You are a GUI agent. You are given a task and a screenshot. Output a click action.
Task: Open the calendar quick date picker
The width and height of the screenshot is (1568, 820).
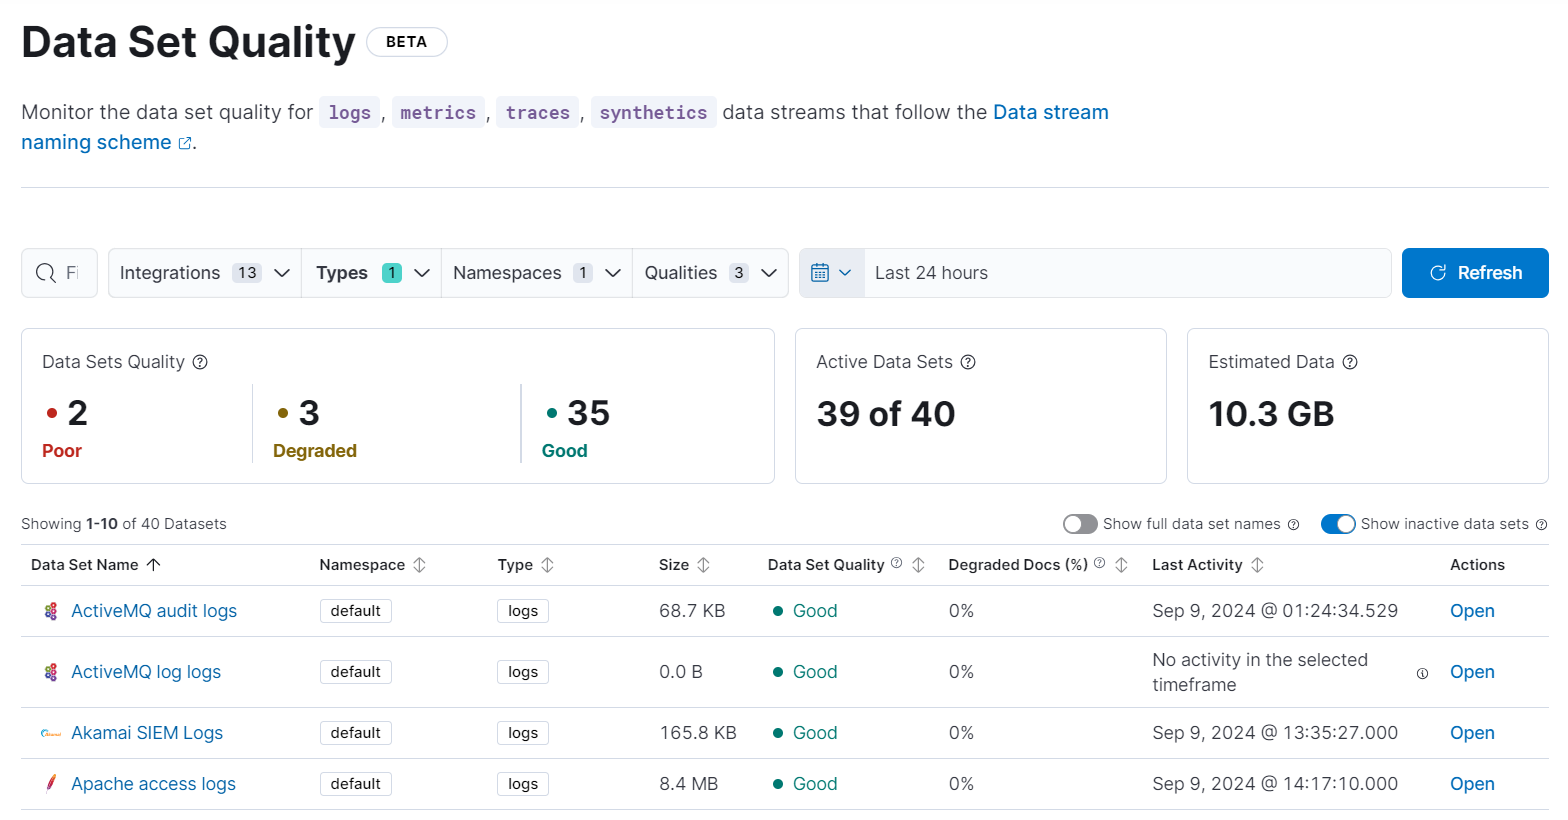coord(831,273)
